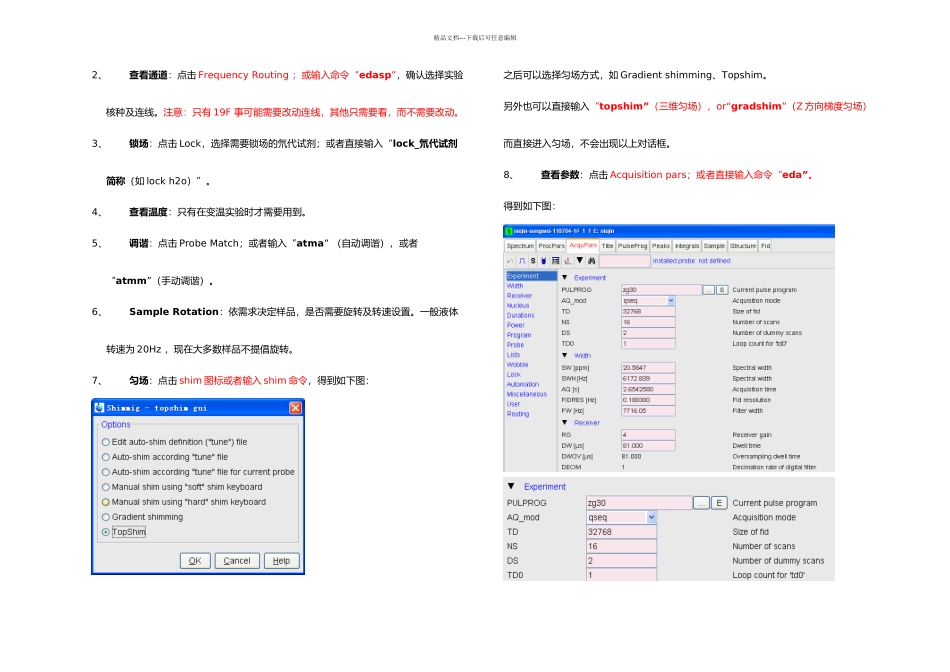Open AQ_mod qseq dropdown in enlarged panel
This screenshot has height=672, width=950.
pos(651,517)
